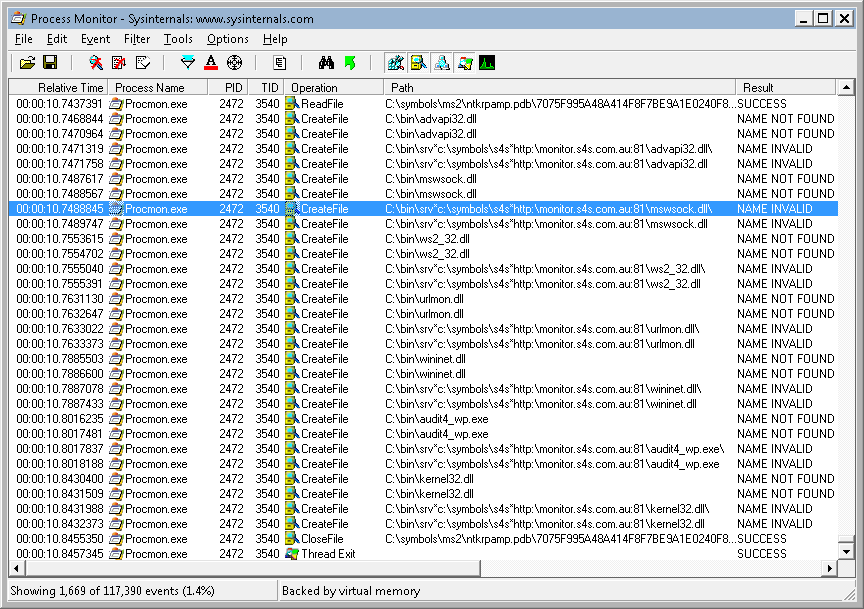Click the CloseFile row's ntkrpamp.pdb path
This screenshot has width=864, height=609.
(x=560, y=538)
